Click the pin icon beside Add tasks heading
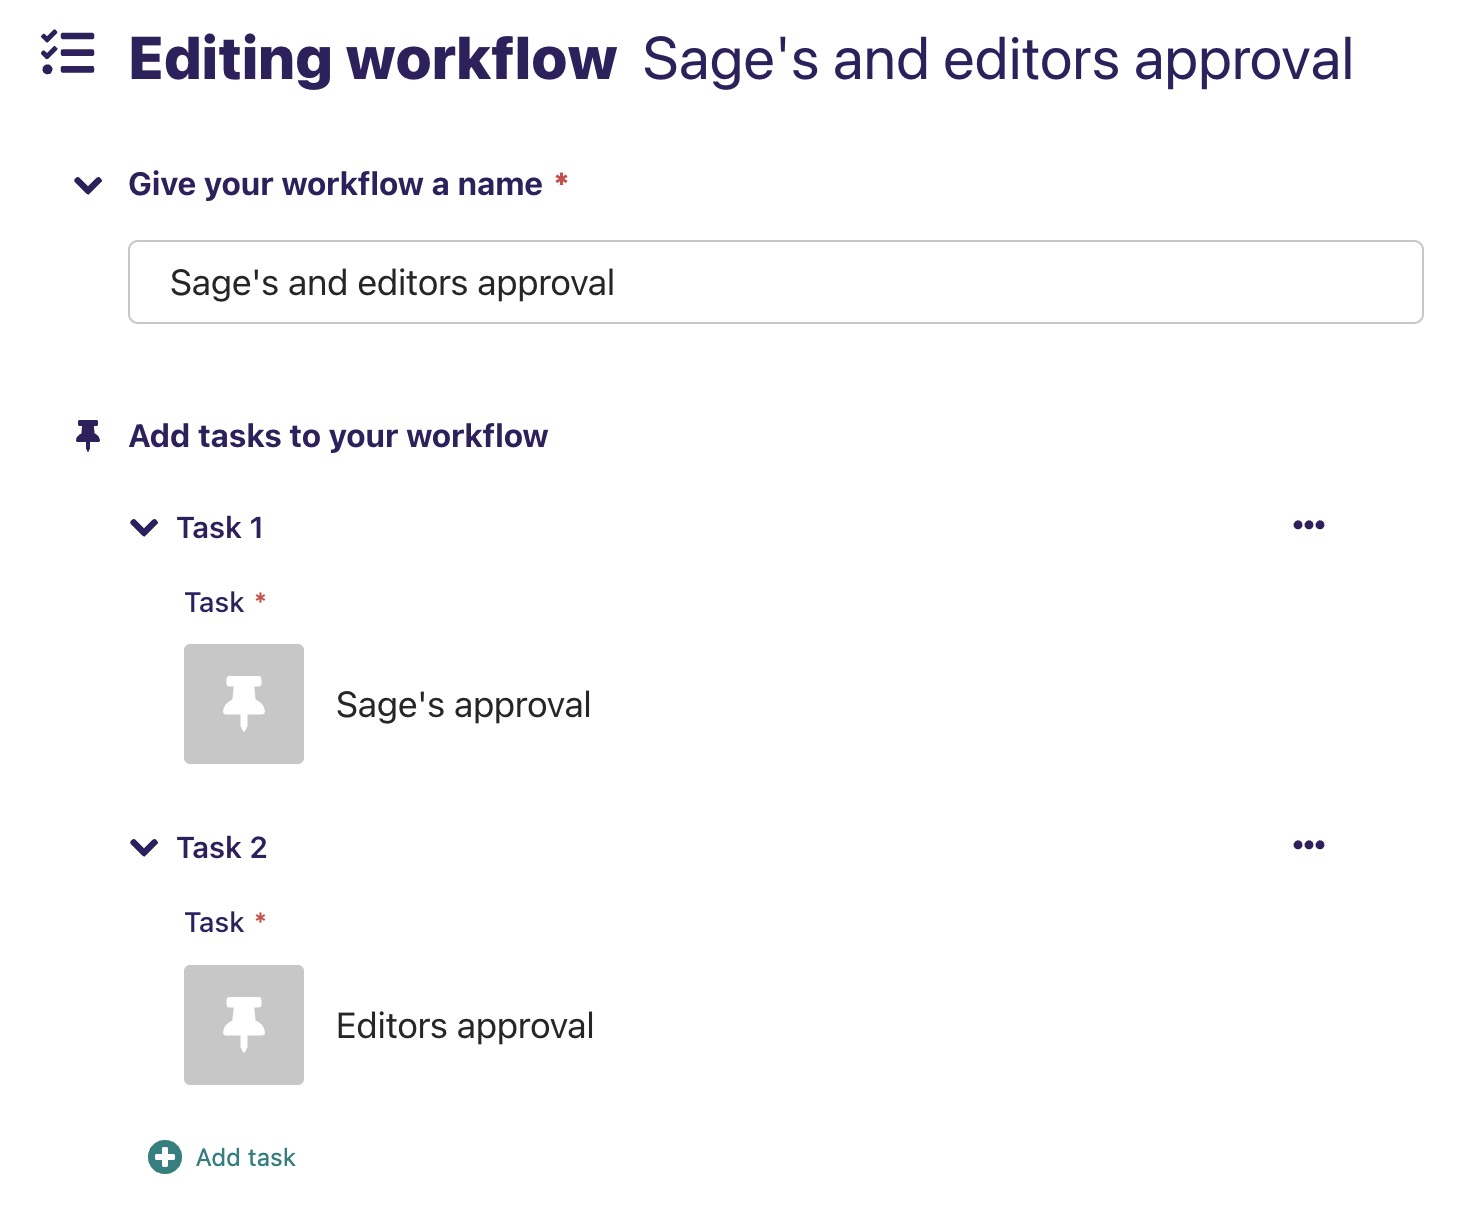Screen dimensions: 1468x1220 (88, 436)
